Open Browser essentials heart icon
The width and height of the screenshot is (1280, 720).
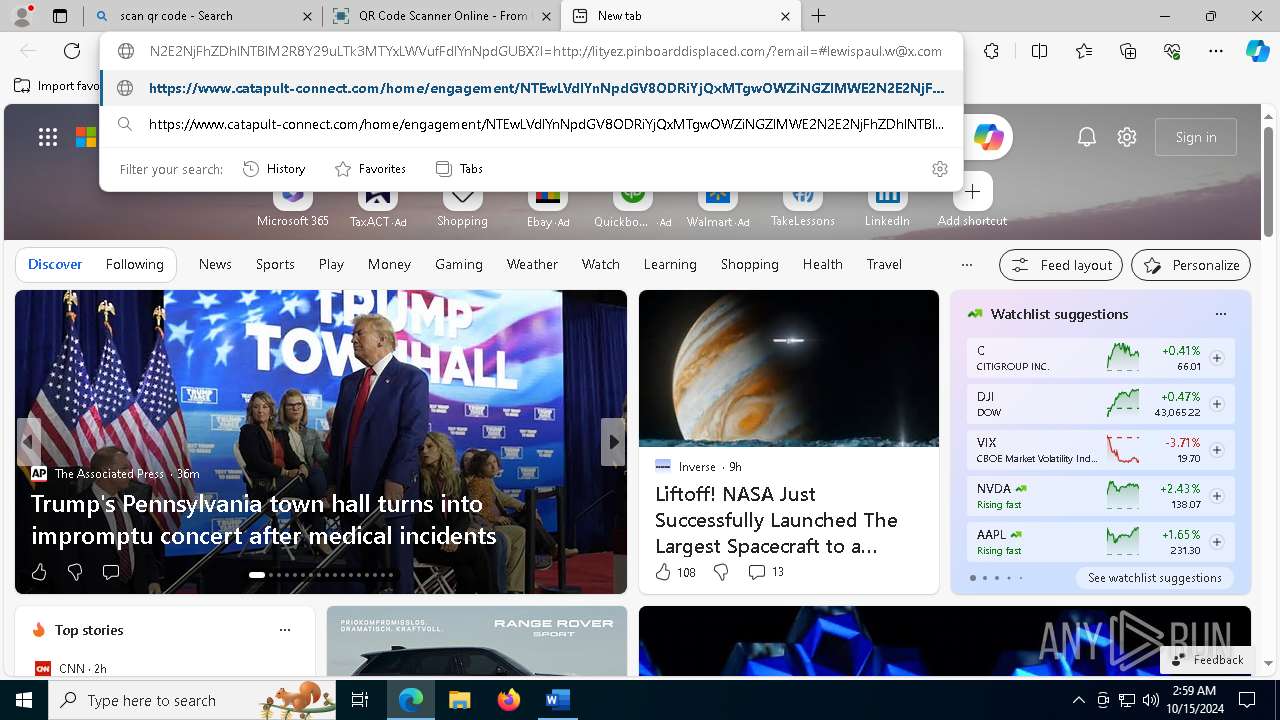1172,51
